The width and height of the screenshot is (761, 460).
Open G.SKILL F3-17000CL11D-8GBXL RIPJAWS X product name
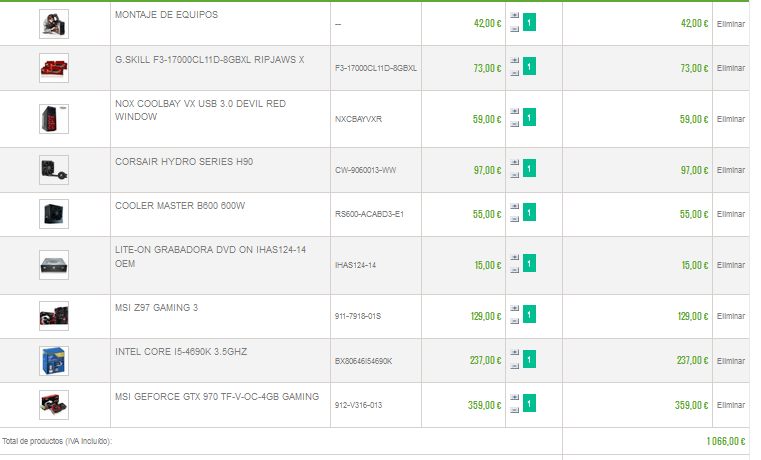pyautogui.click(x=210, y=60)
